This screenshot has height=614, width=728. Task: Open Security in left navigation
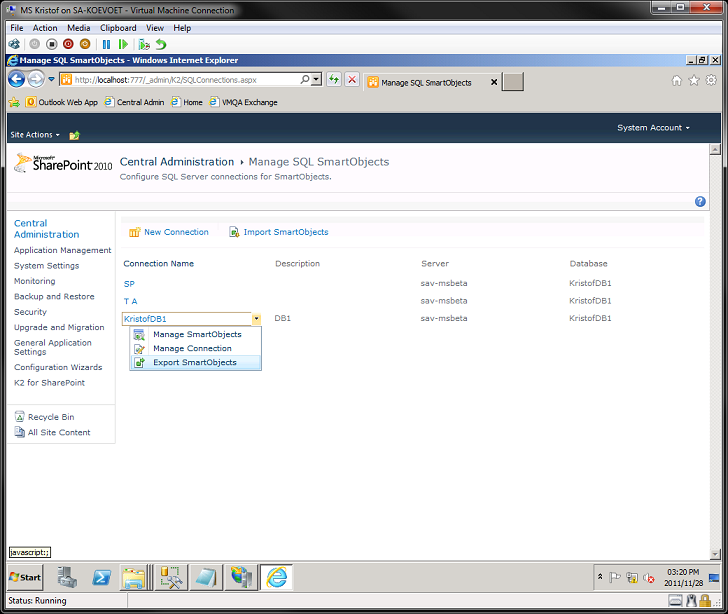pyautogui.click(x=31, y=312)
